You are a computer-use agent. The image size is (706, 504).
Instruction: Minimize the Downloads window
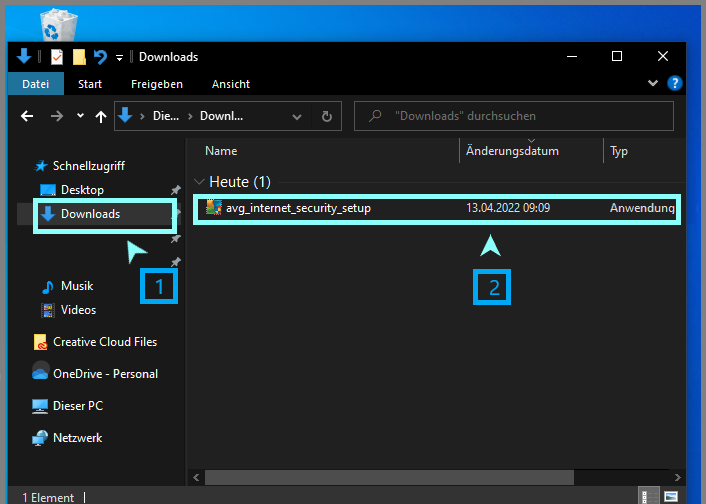pyautogui.click(x=572, y=56)
